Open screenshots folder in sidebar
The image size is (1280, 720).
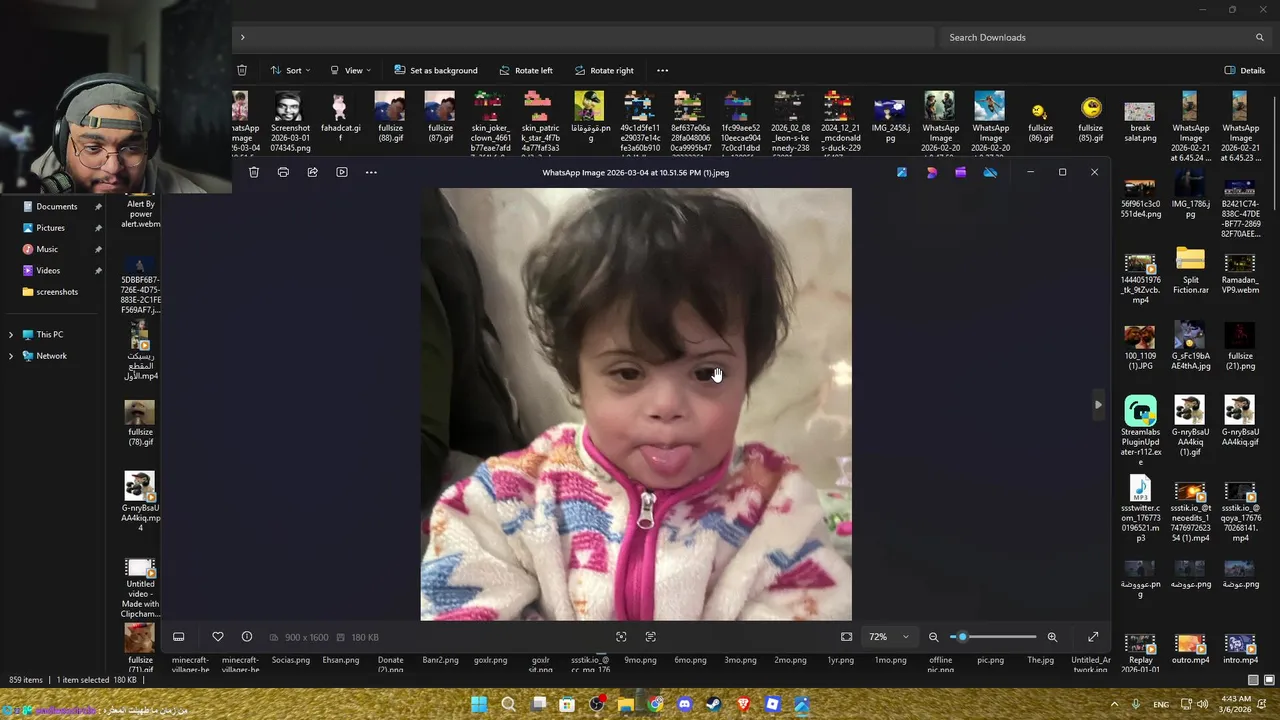point(57,292)
